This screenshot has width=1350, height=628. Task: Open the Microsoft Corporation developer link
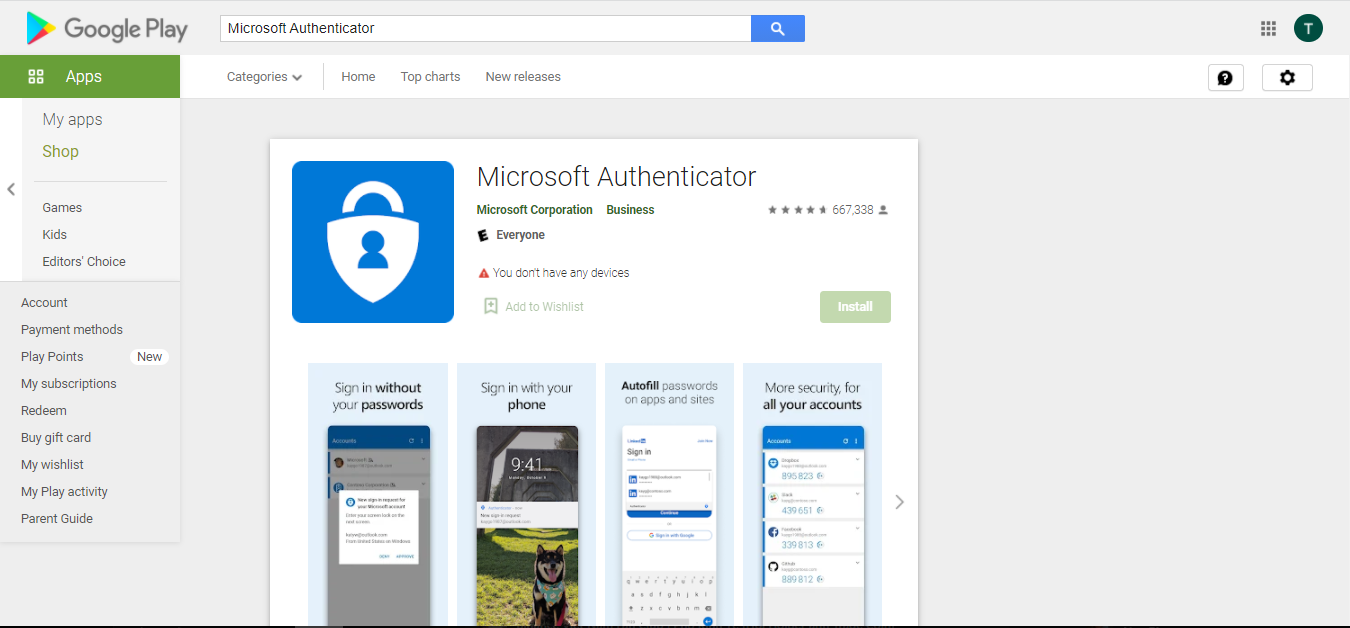pyautogui.click(x=534, y=210)
